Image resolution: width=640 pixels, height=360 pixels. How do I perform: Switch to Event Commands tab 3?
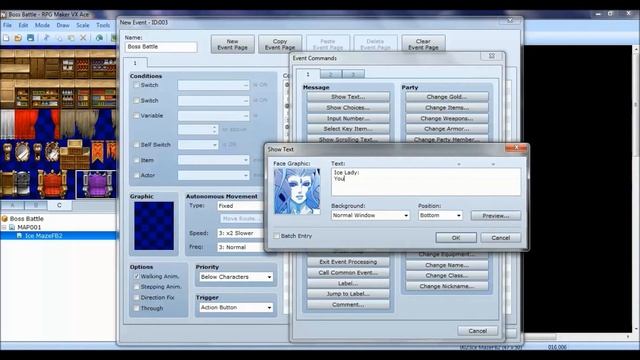(x=353, y=74)
